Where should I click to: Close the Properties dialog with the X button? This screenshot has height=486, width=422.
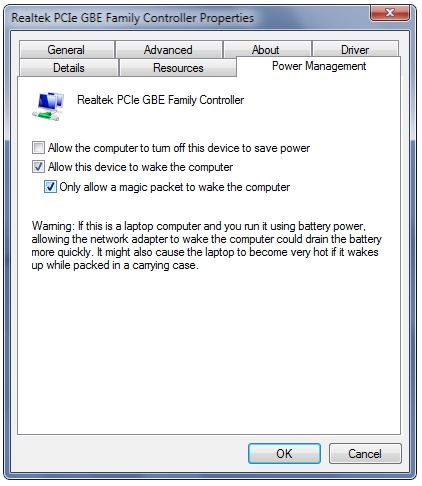click(390, 13)
